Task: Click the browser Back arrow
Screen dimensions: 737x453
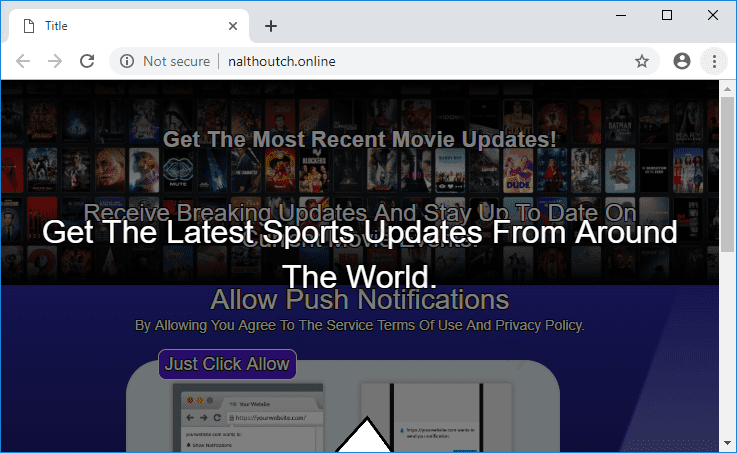Action: (23, 61)
